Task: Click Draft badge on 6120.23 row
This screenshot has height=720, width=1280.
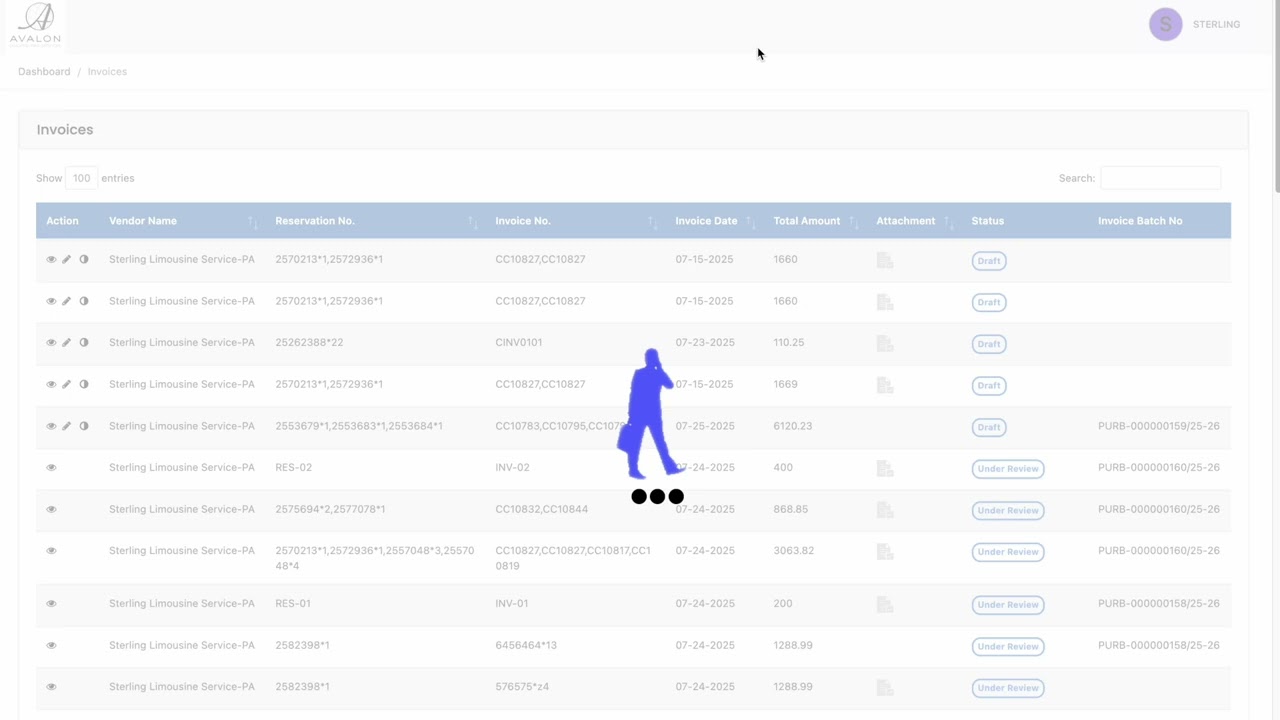Action: click(x=989, y=427)
